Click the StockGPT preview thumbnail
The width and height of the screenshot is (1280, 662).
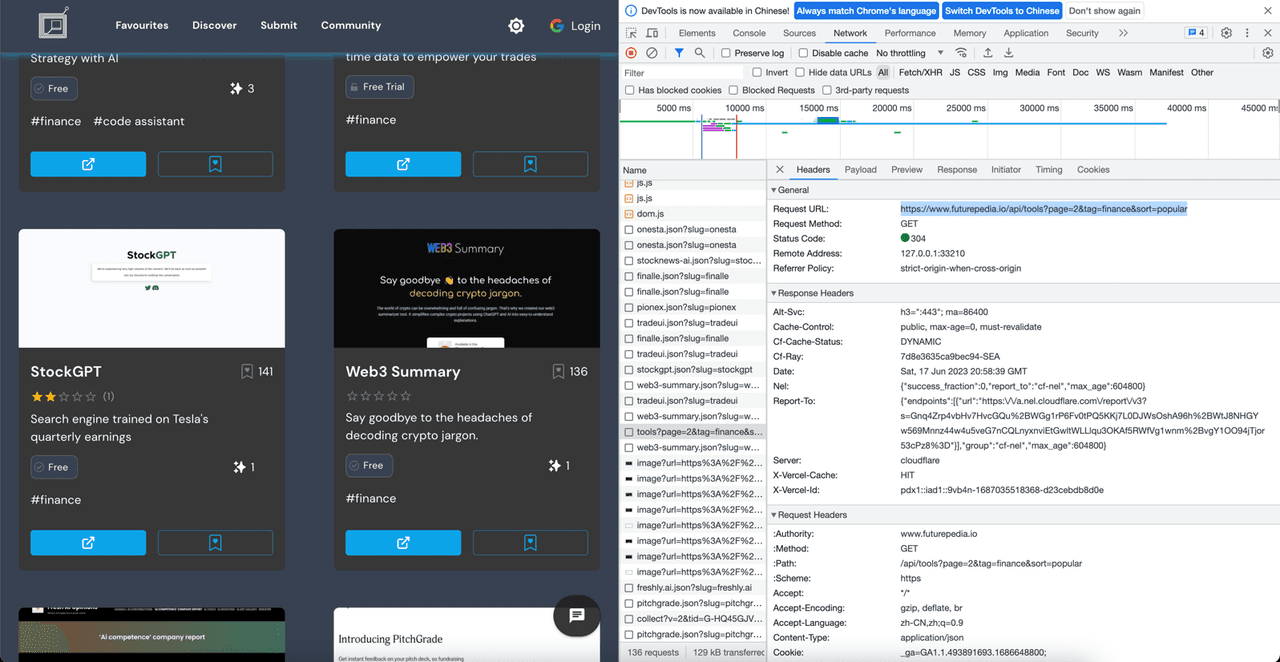click(x=152, y=288)
